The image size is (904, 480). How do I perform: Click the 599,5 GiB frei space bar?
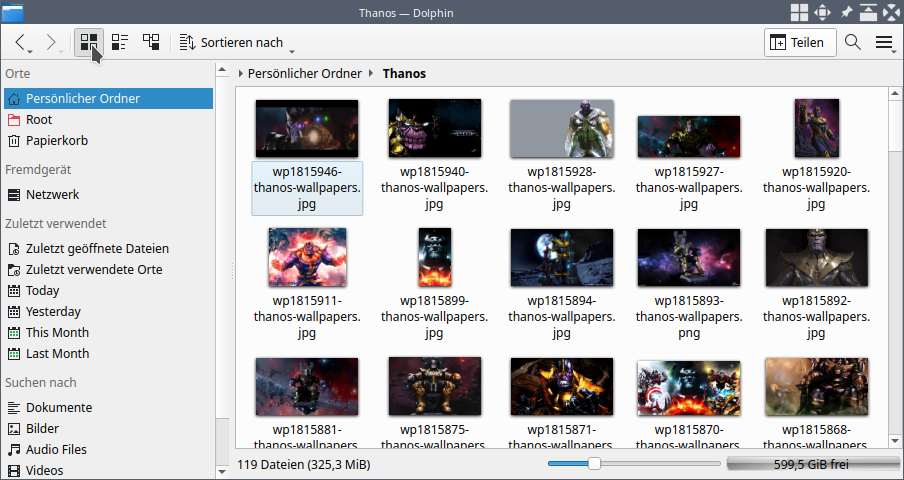(x=812, y=464)
